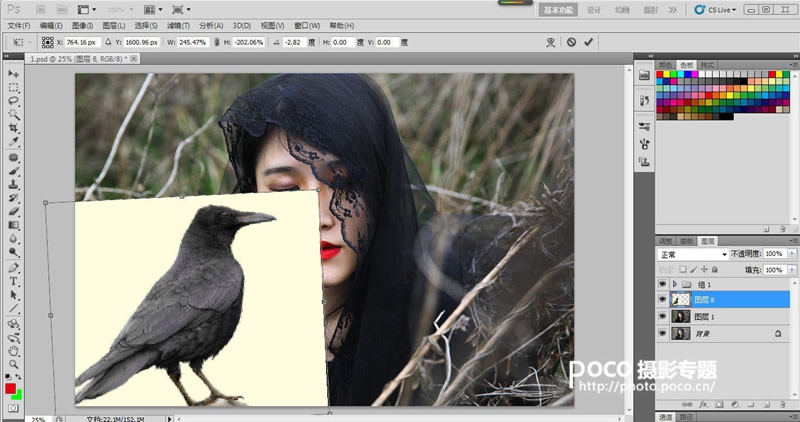
Task: Hide the 图层 8 layer
Action: point(662,300)
